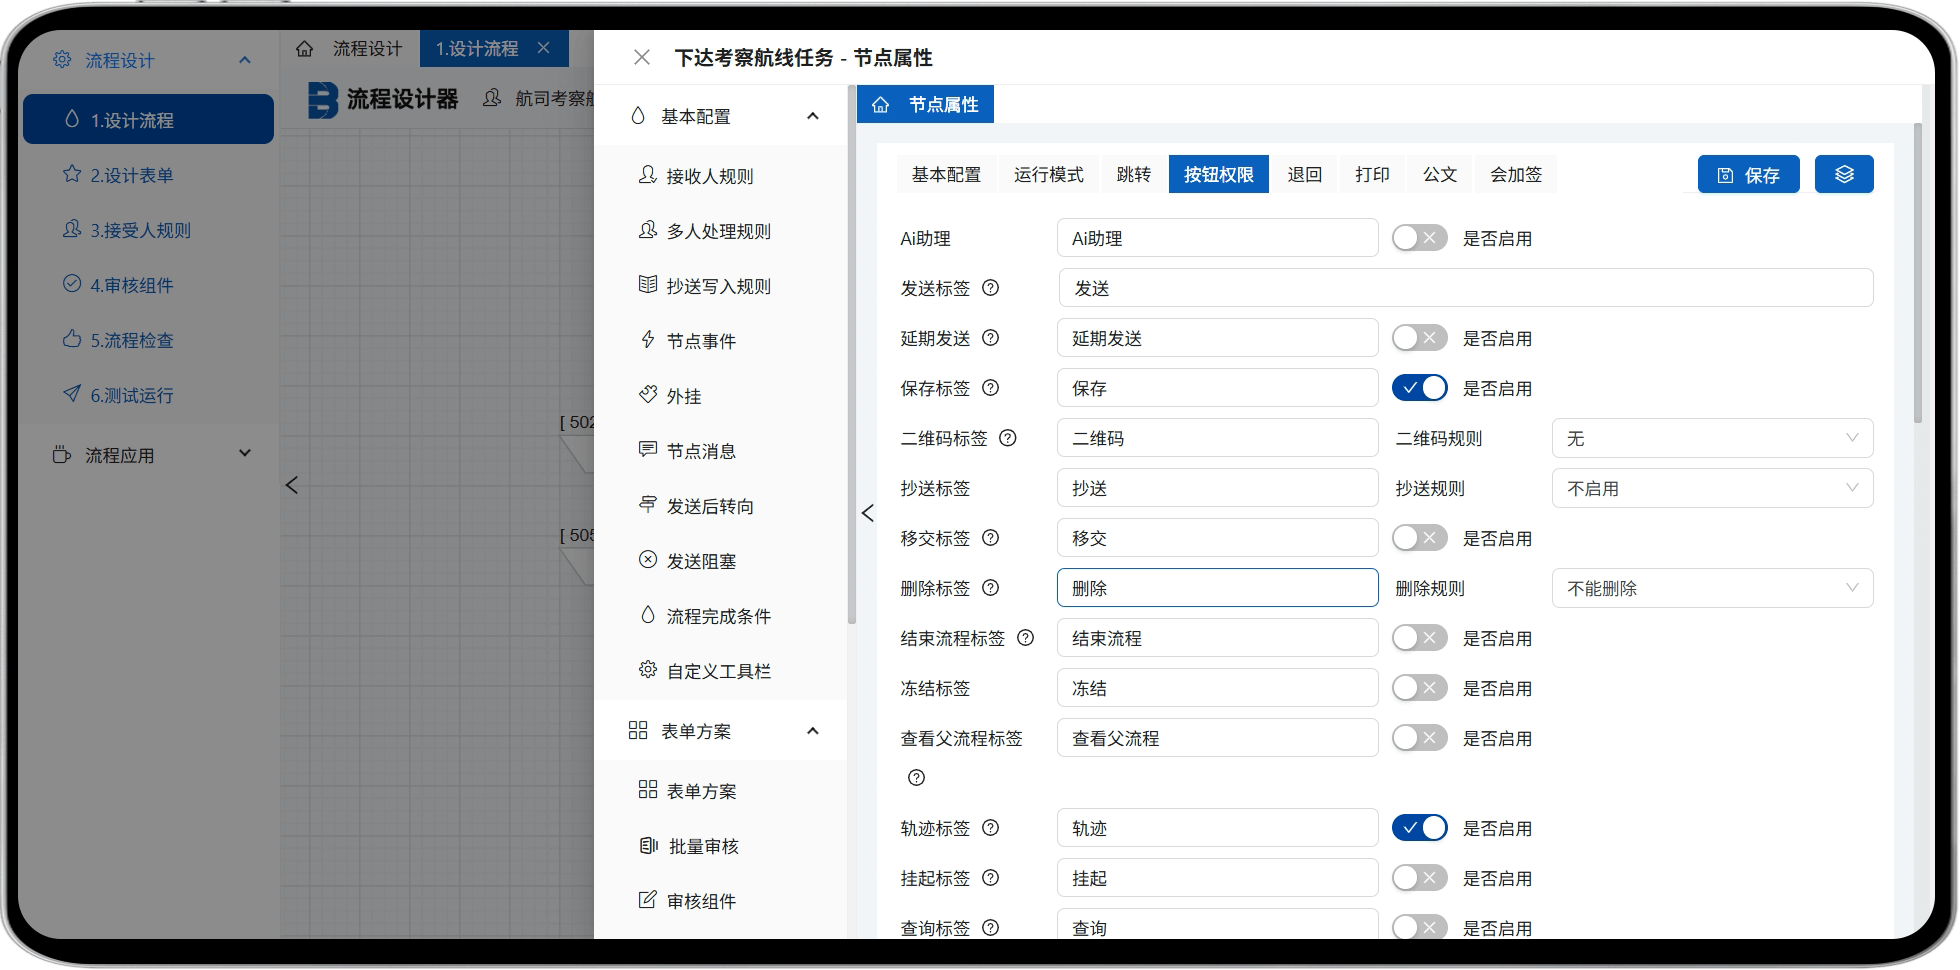Screen dimensions: 1960x970
Task: Click the help icon beside 查询标签
Action: click(x=990, y=928)
